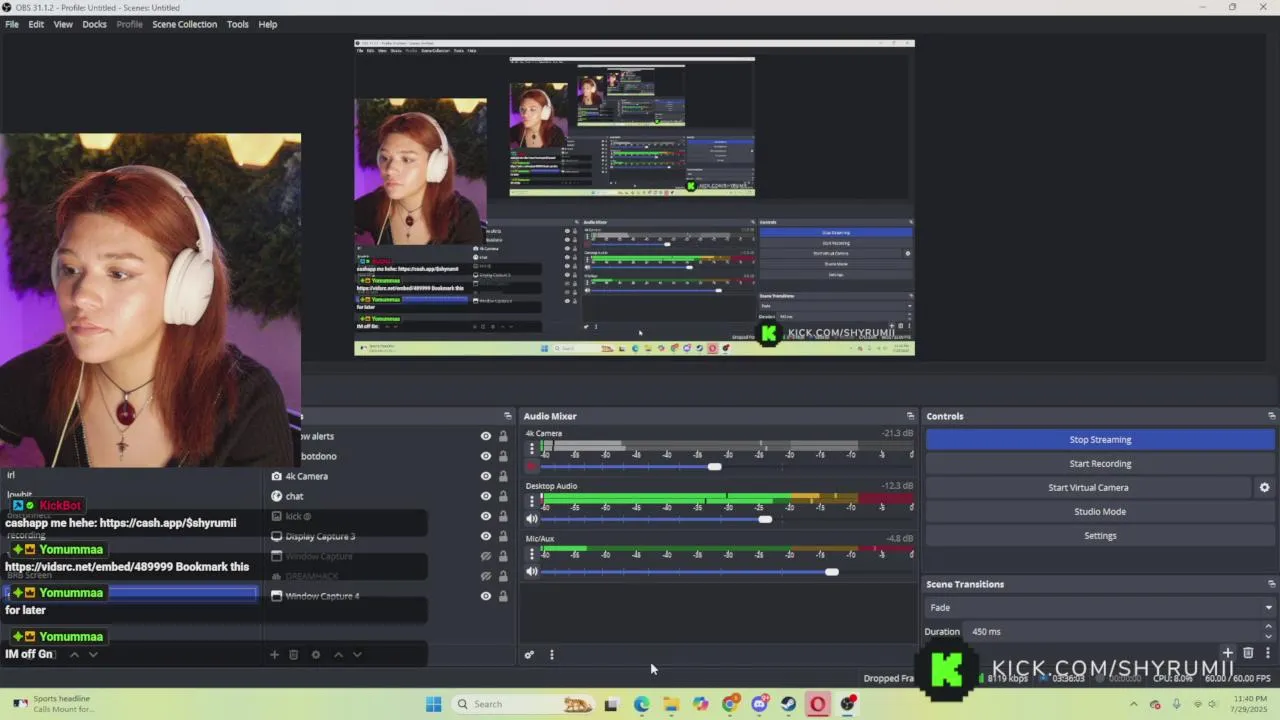Open Steam from taskbar

pyautogui.click(x=789, y=704)
